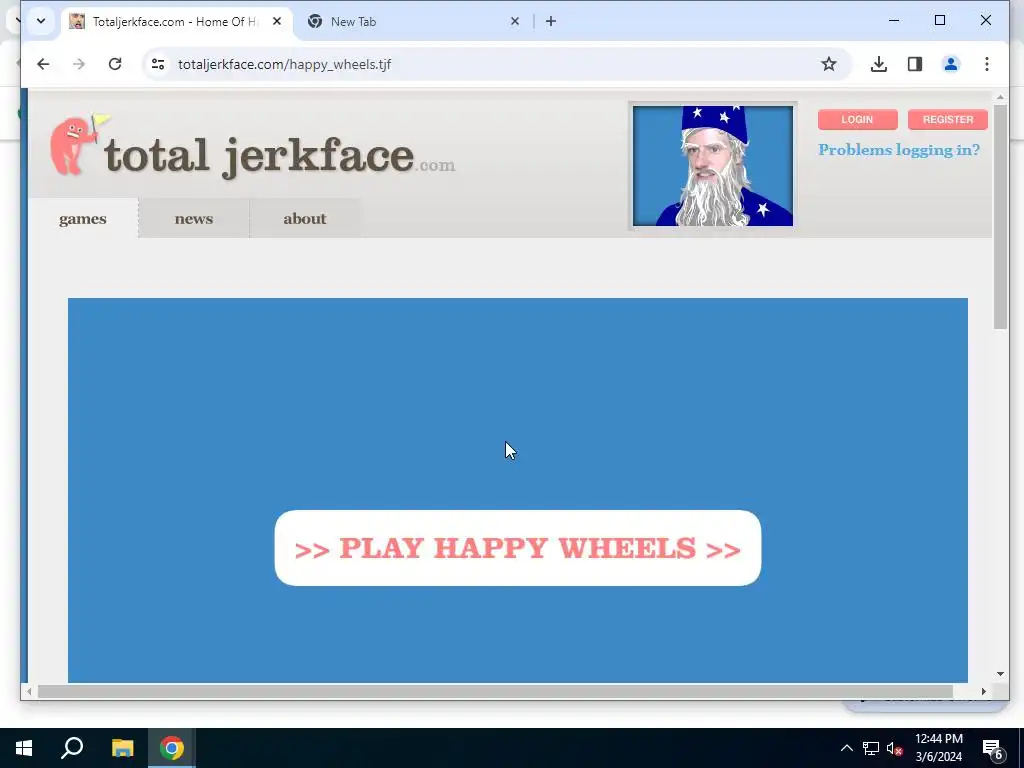Go back to the previous page
Viewport: 1024px width, 768px height.
43,64
